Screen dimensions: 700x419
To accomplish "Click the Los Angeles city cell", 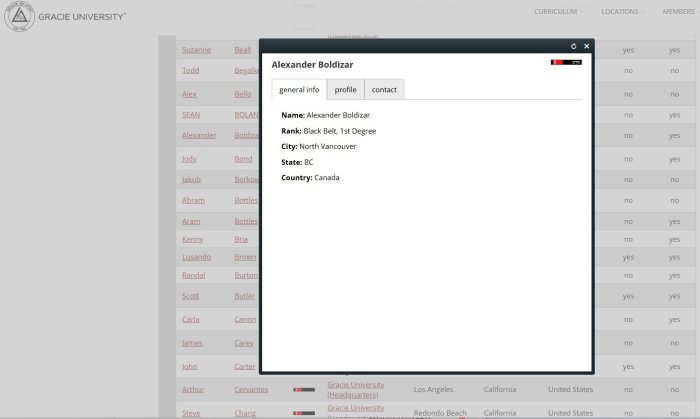I will coord(433,390).
